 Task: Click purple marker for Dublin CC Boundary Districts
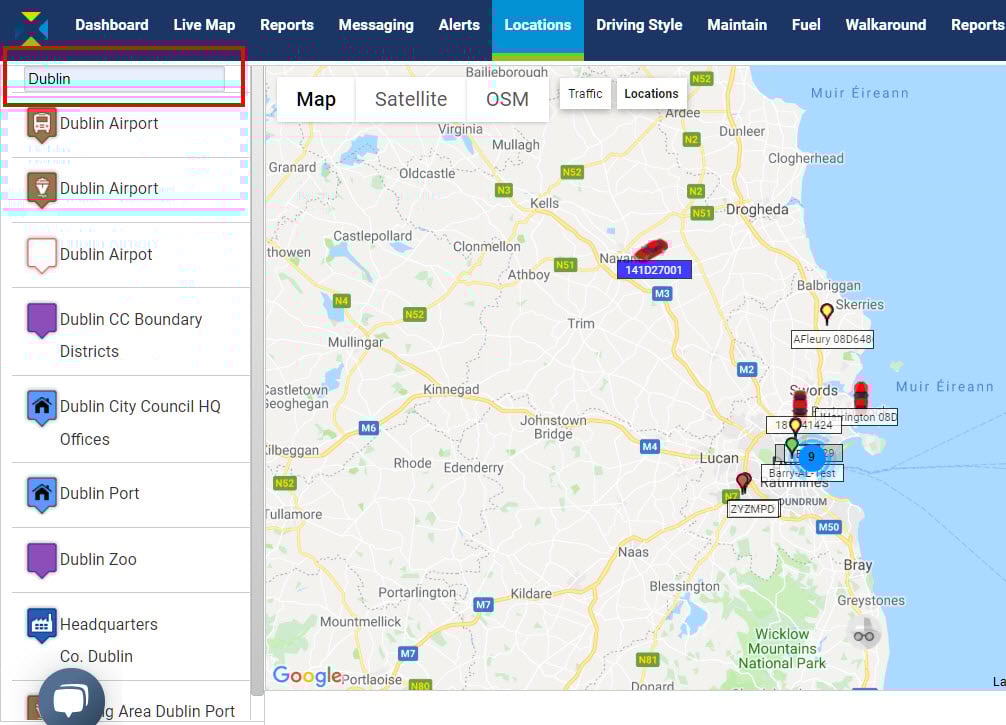coord(42,320)
